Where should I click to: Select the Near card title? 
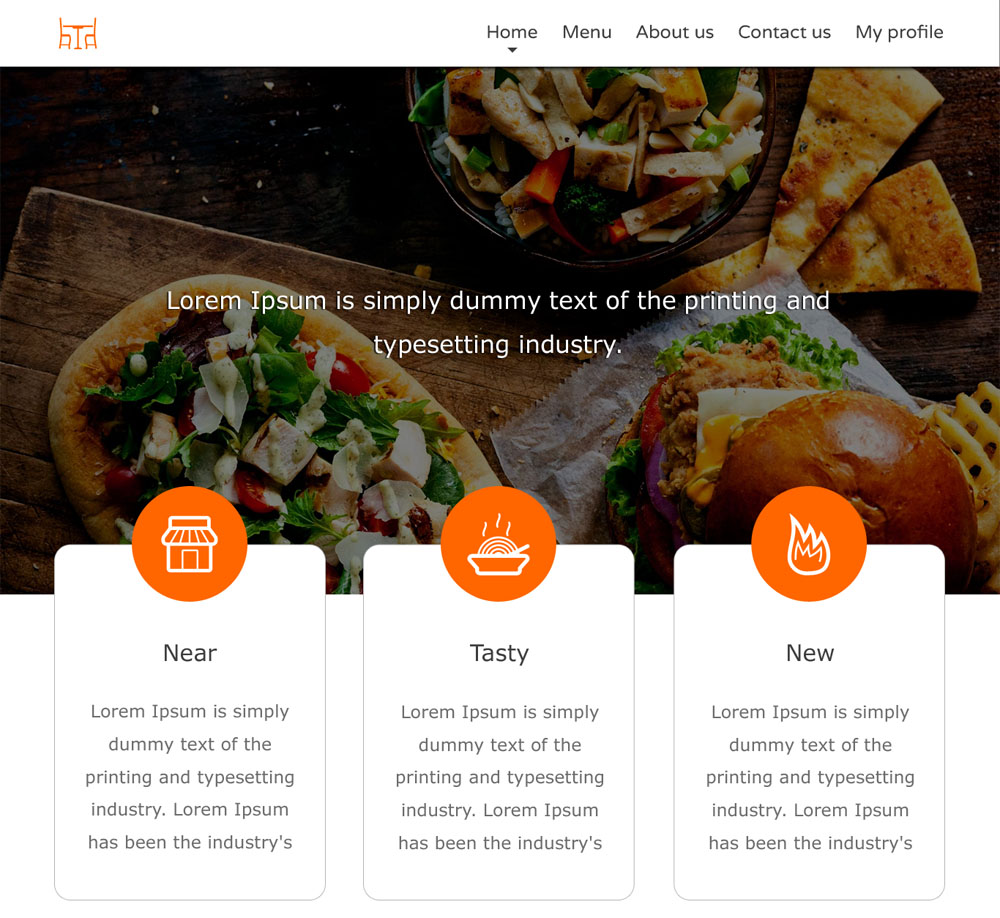tap(190, 653)
